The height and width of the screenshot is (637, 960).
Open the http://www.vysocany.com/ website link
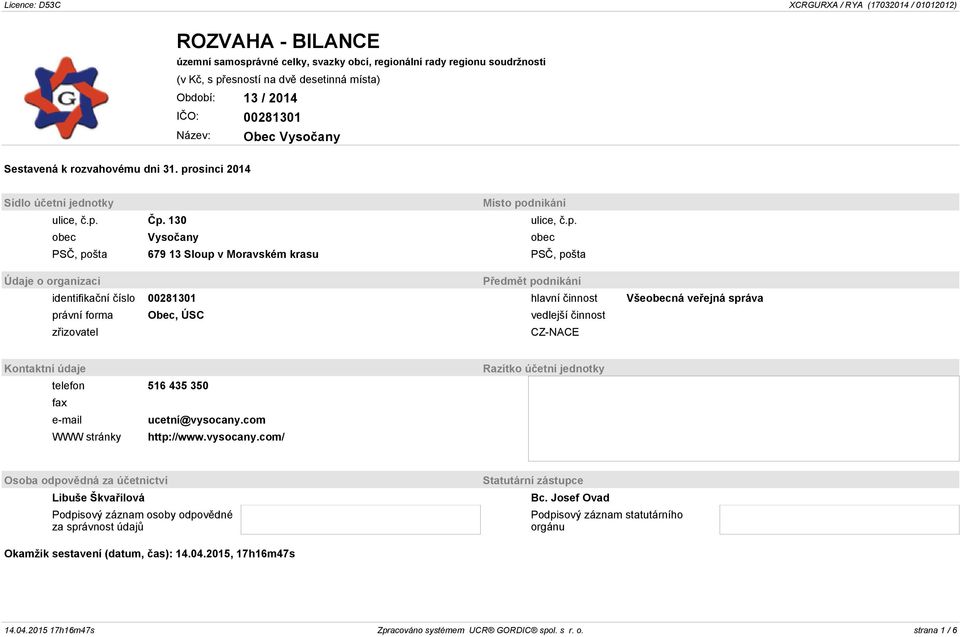[216, 437]
